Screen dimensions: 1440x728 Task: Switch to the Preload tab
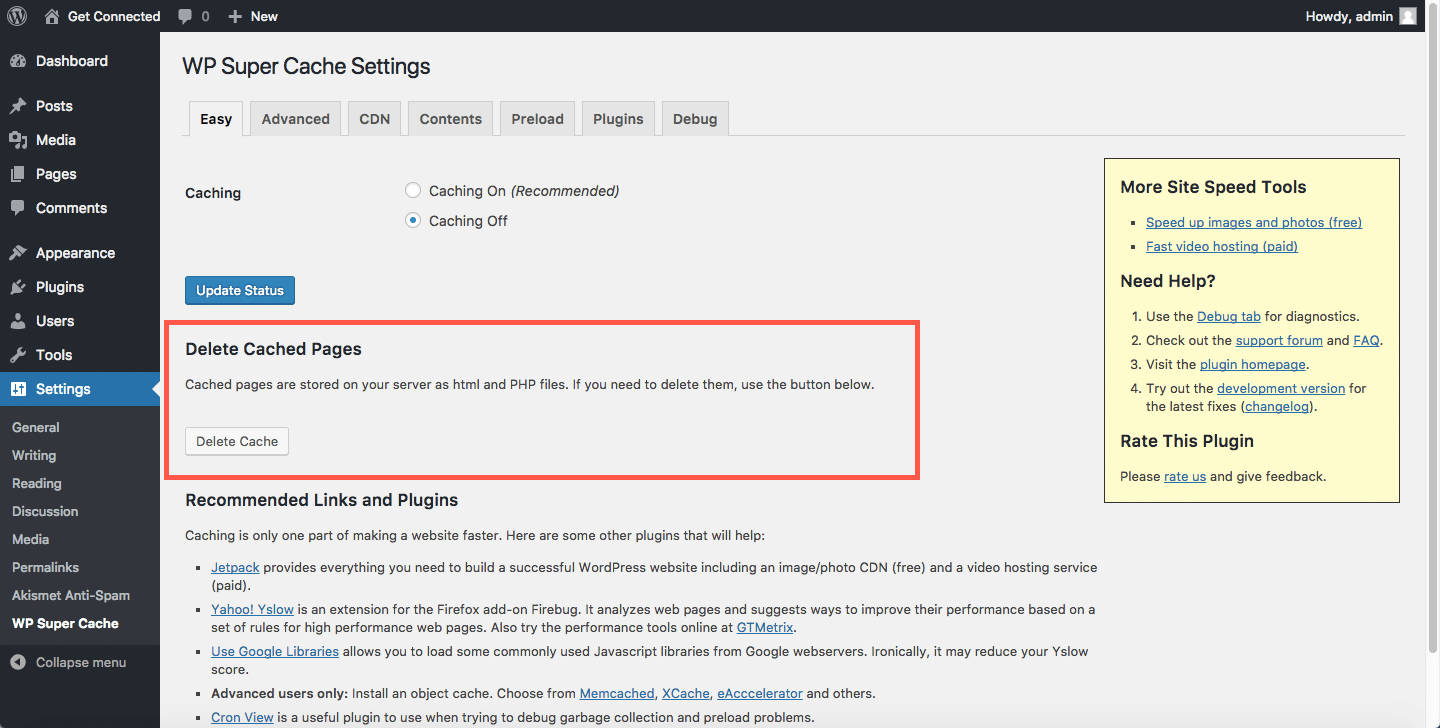[537, 119]
